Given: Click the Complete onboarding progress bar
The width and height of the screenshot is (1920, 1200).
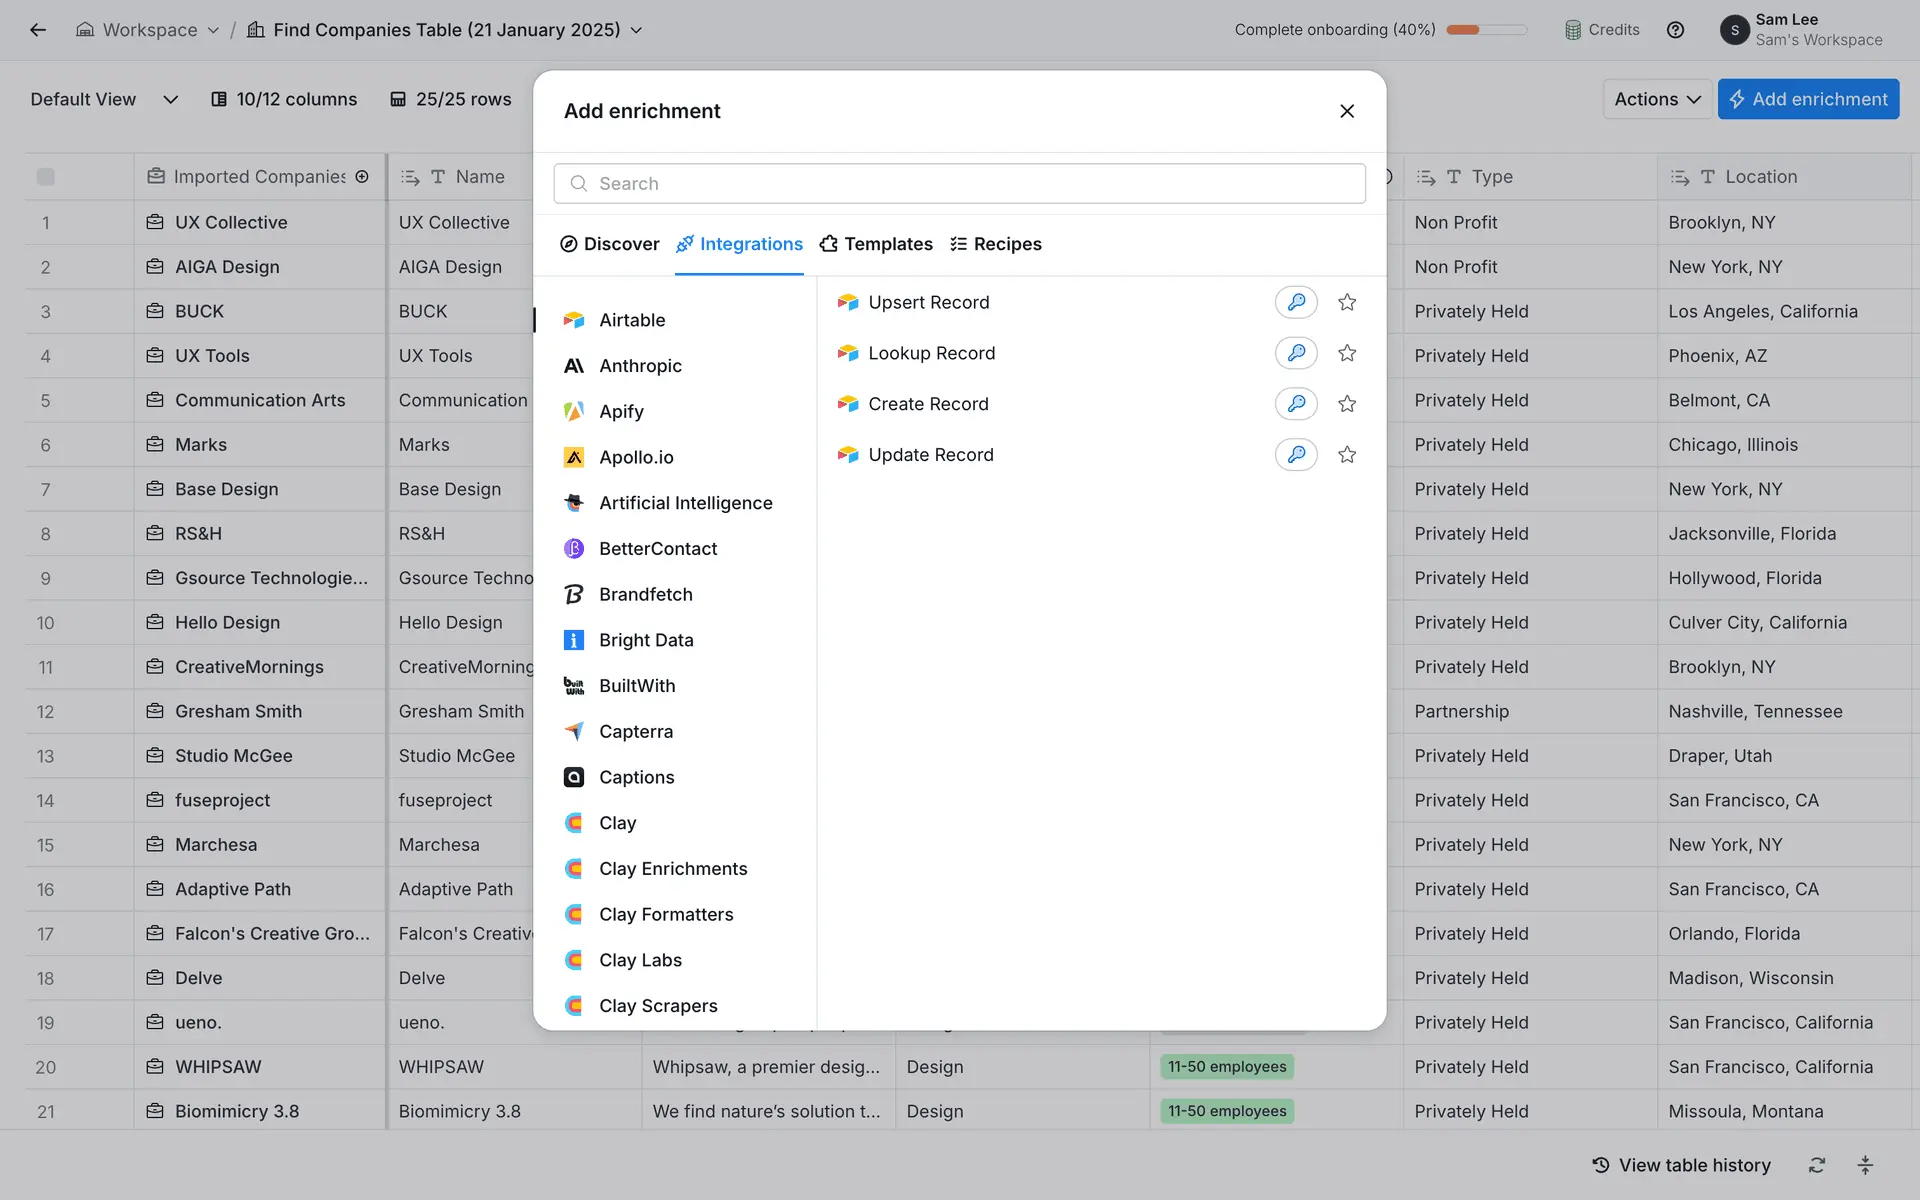Looking at the screenshot, I should [x=1486, y=30].
